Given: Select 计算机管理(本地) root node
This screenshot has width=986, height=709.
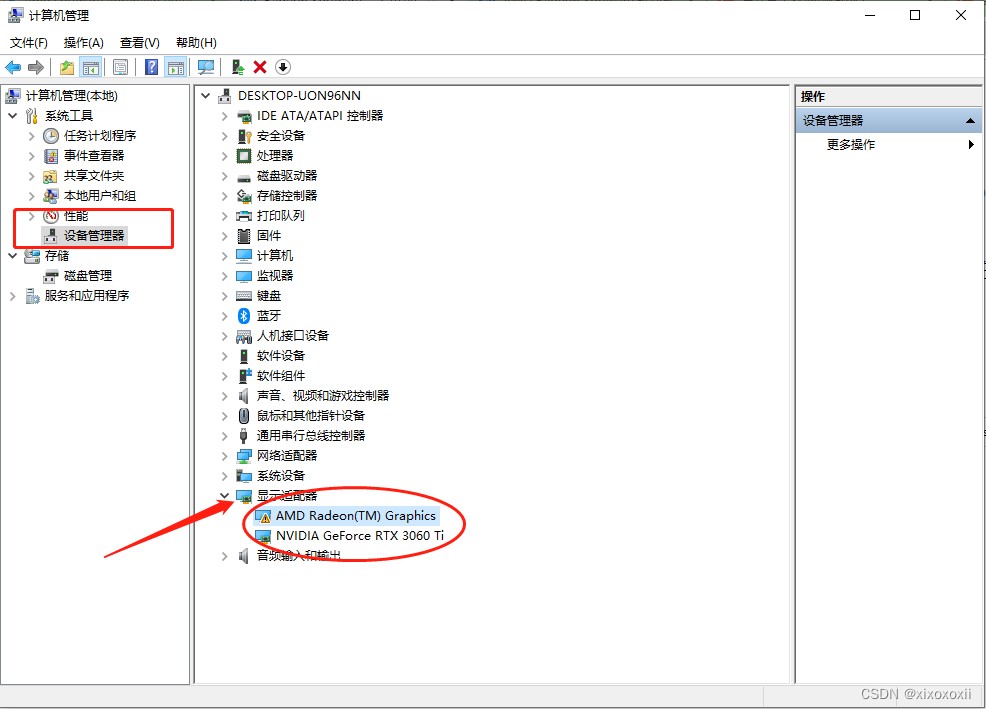Looking at the screenshot, I should coord(72,96).
